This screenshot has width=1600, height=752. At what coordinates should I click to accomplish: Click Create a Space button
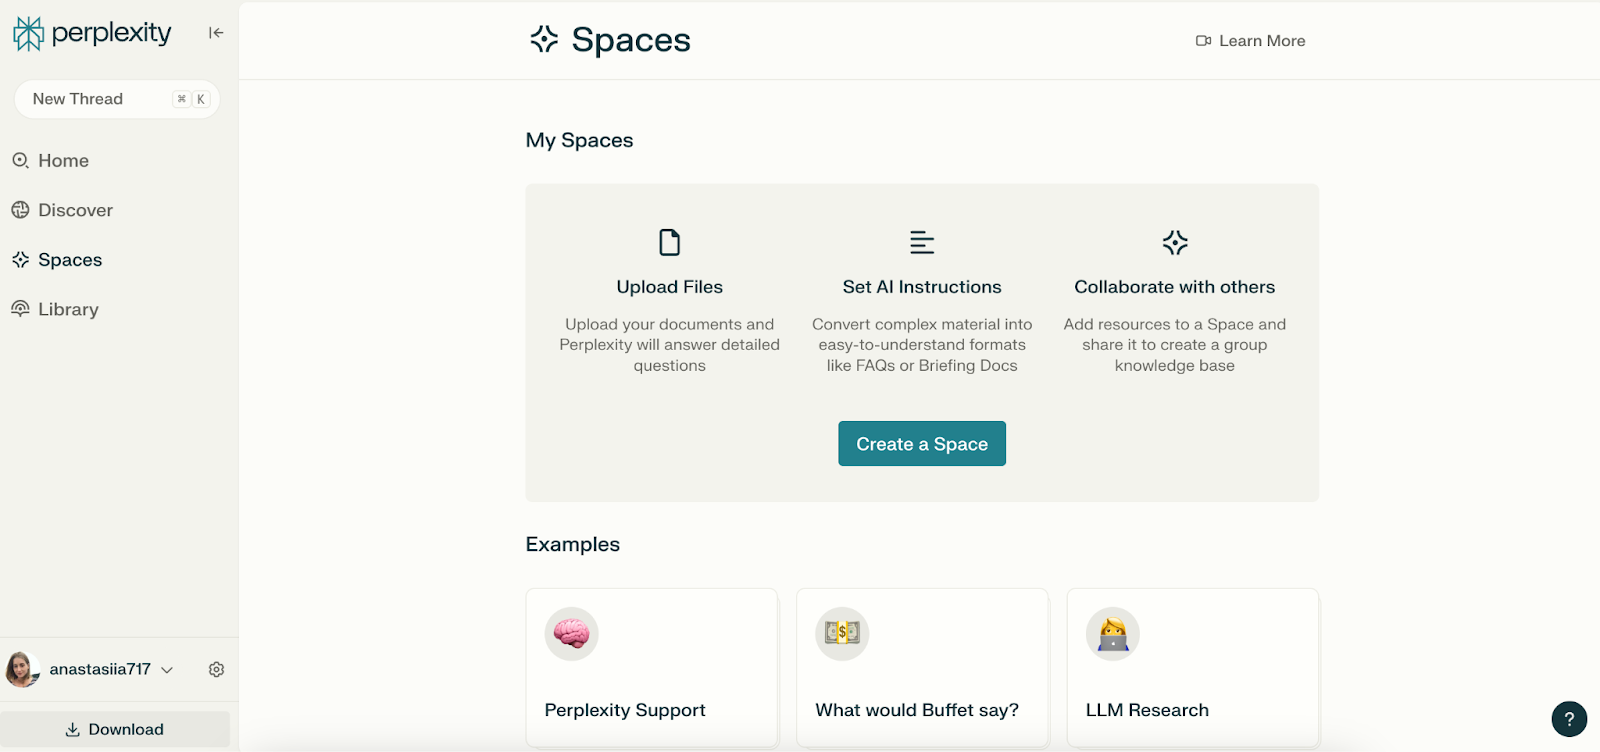(x=922, y=444)
